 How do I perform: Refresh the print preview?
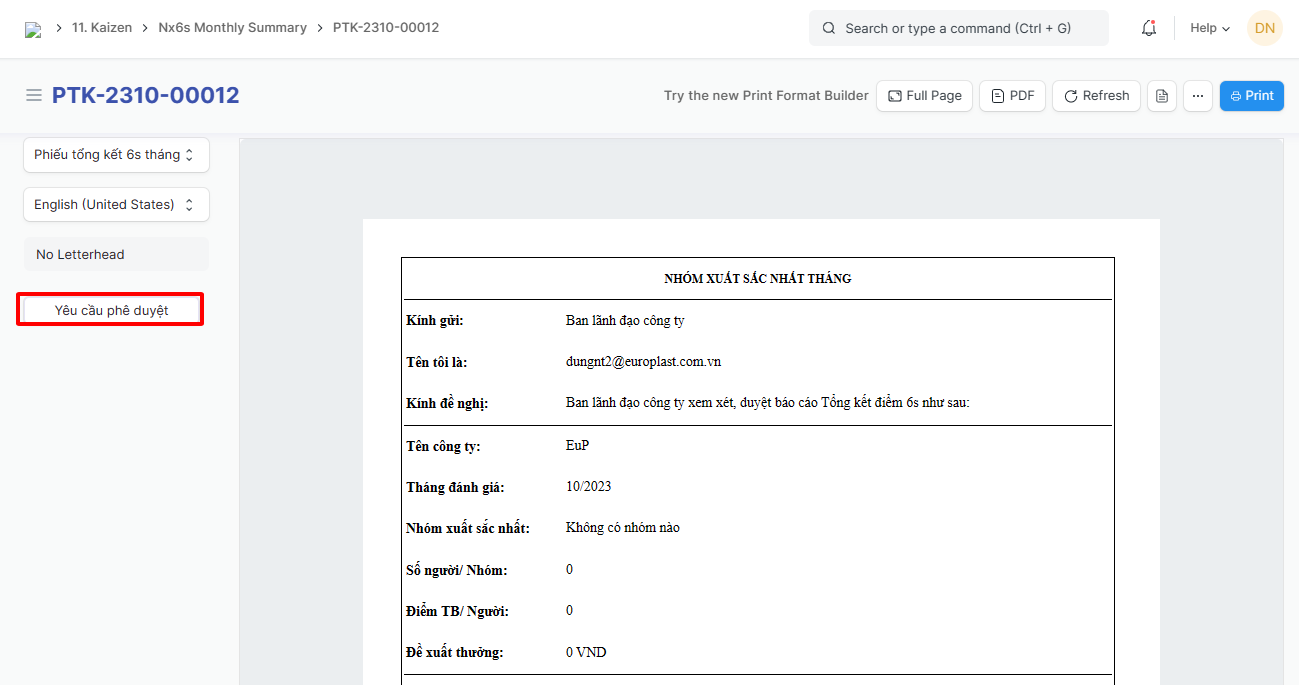pyautogui.click(x=1096, y=96)
